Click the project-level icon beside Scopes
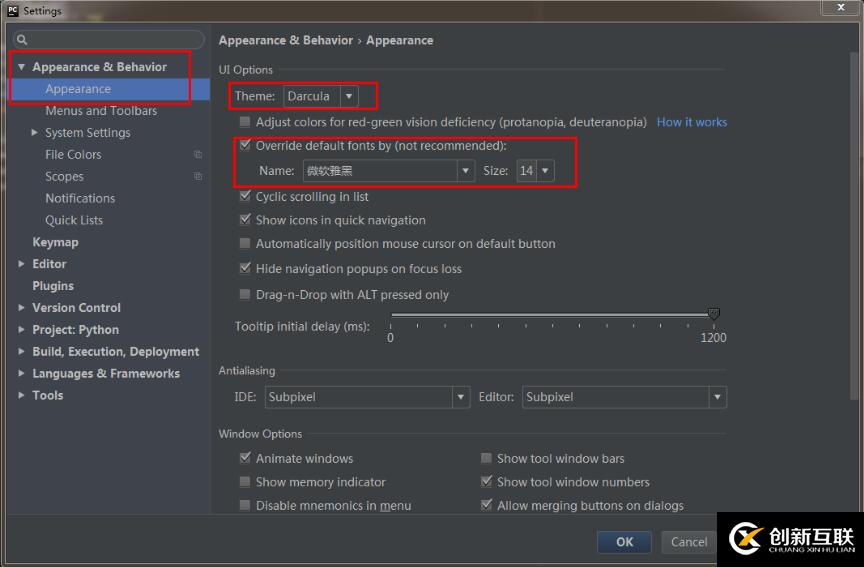 198,177
